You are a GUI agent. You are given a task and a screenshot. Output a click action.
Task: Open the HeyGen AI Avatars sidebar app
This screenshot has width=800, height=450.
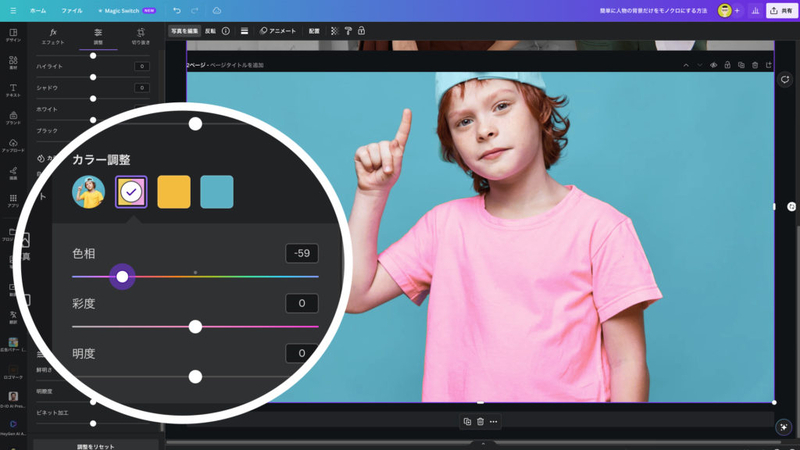tap(13, 427)
